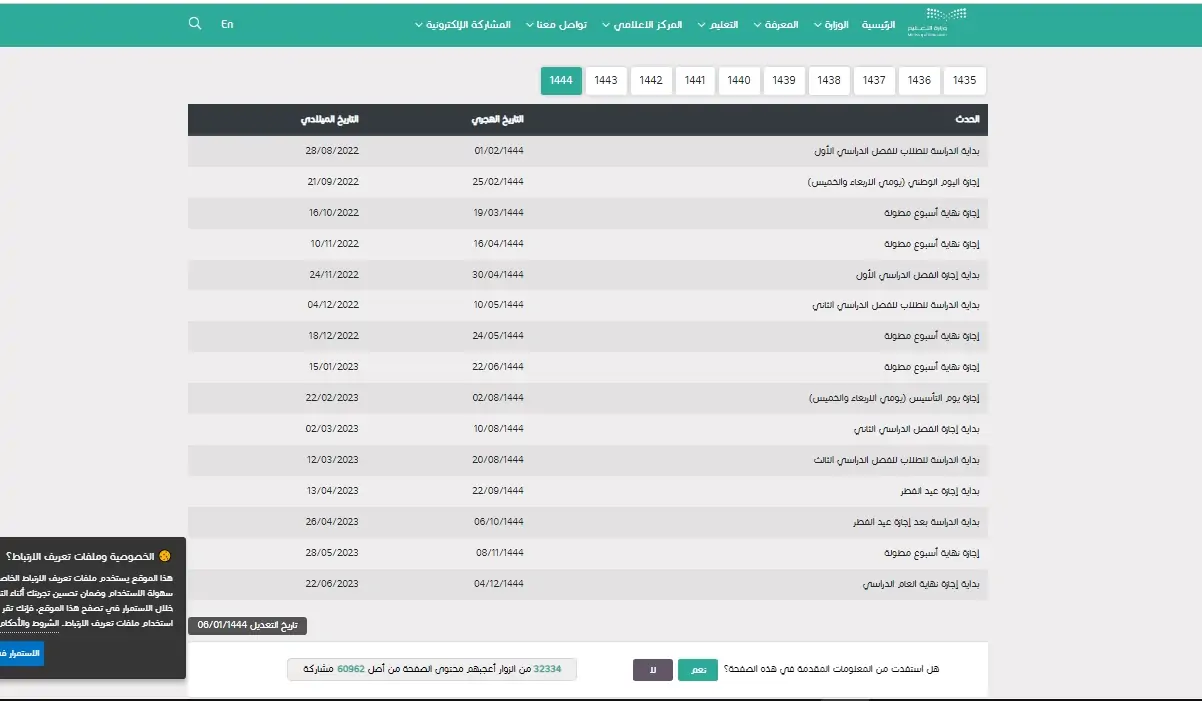Expand the الوزارة menu
This screenshot has height=701, width=1202.
[831, 24]
